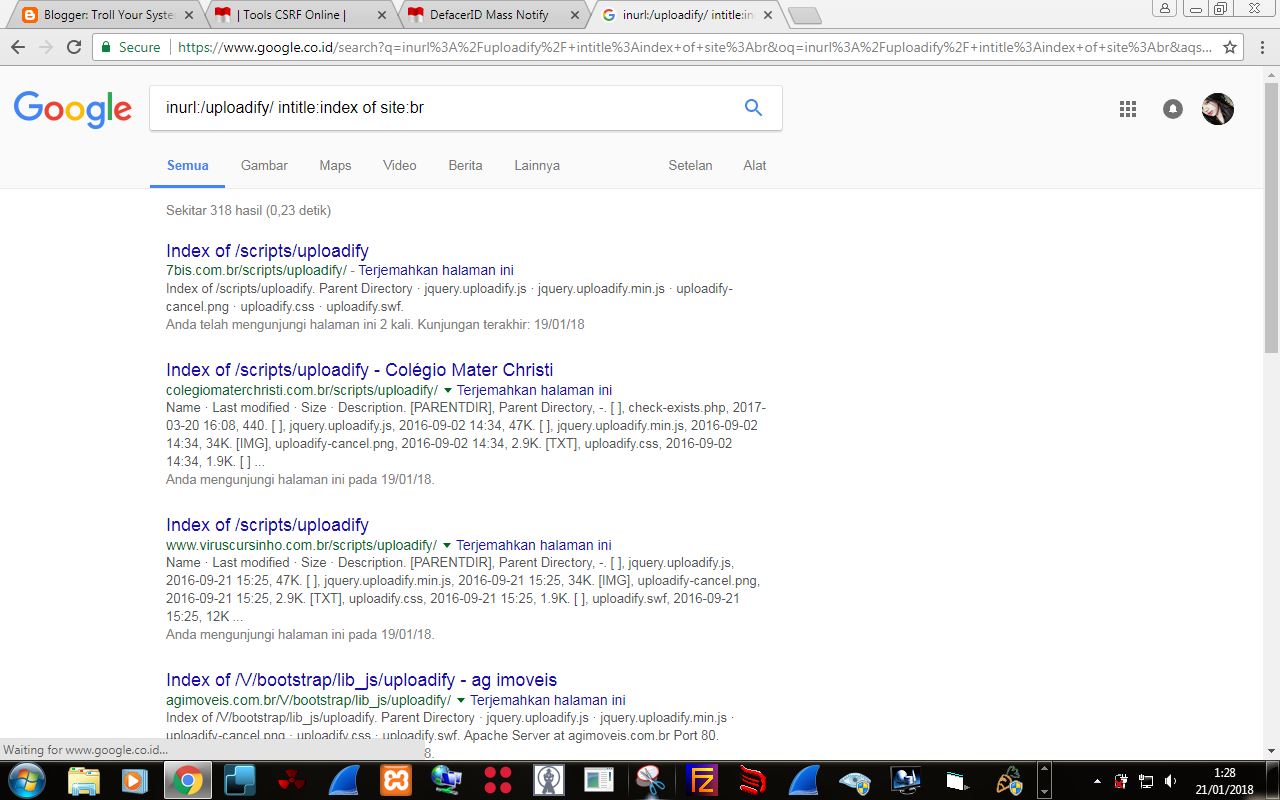
Task: Open Alat search tools
Action: 754,165
